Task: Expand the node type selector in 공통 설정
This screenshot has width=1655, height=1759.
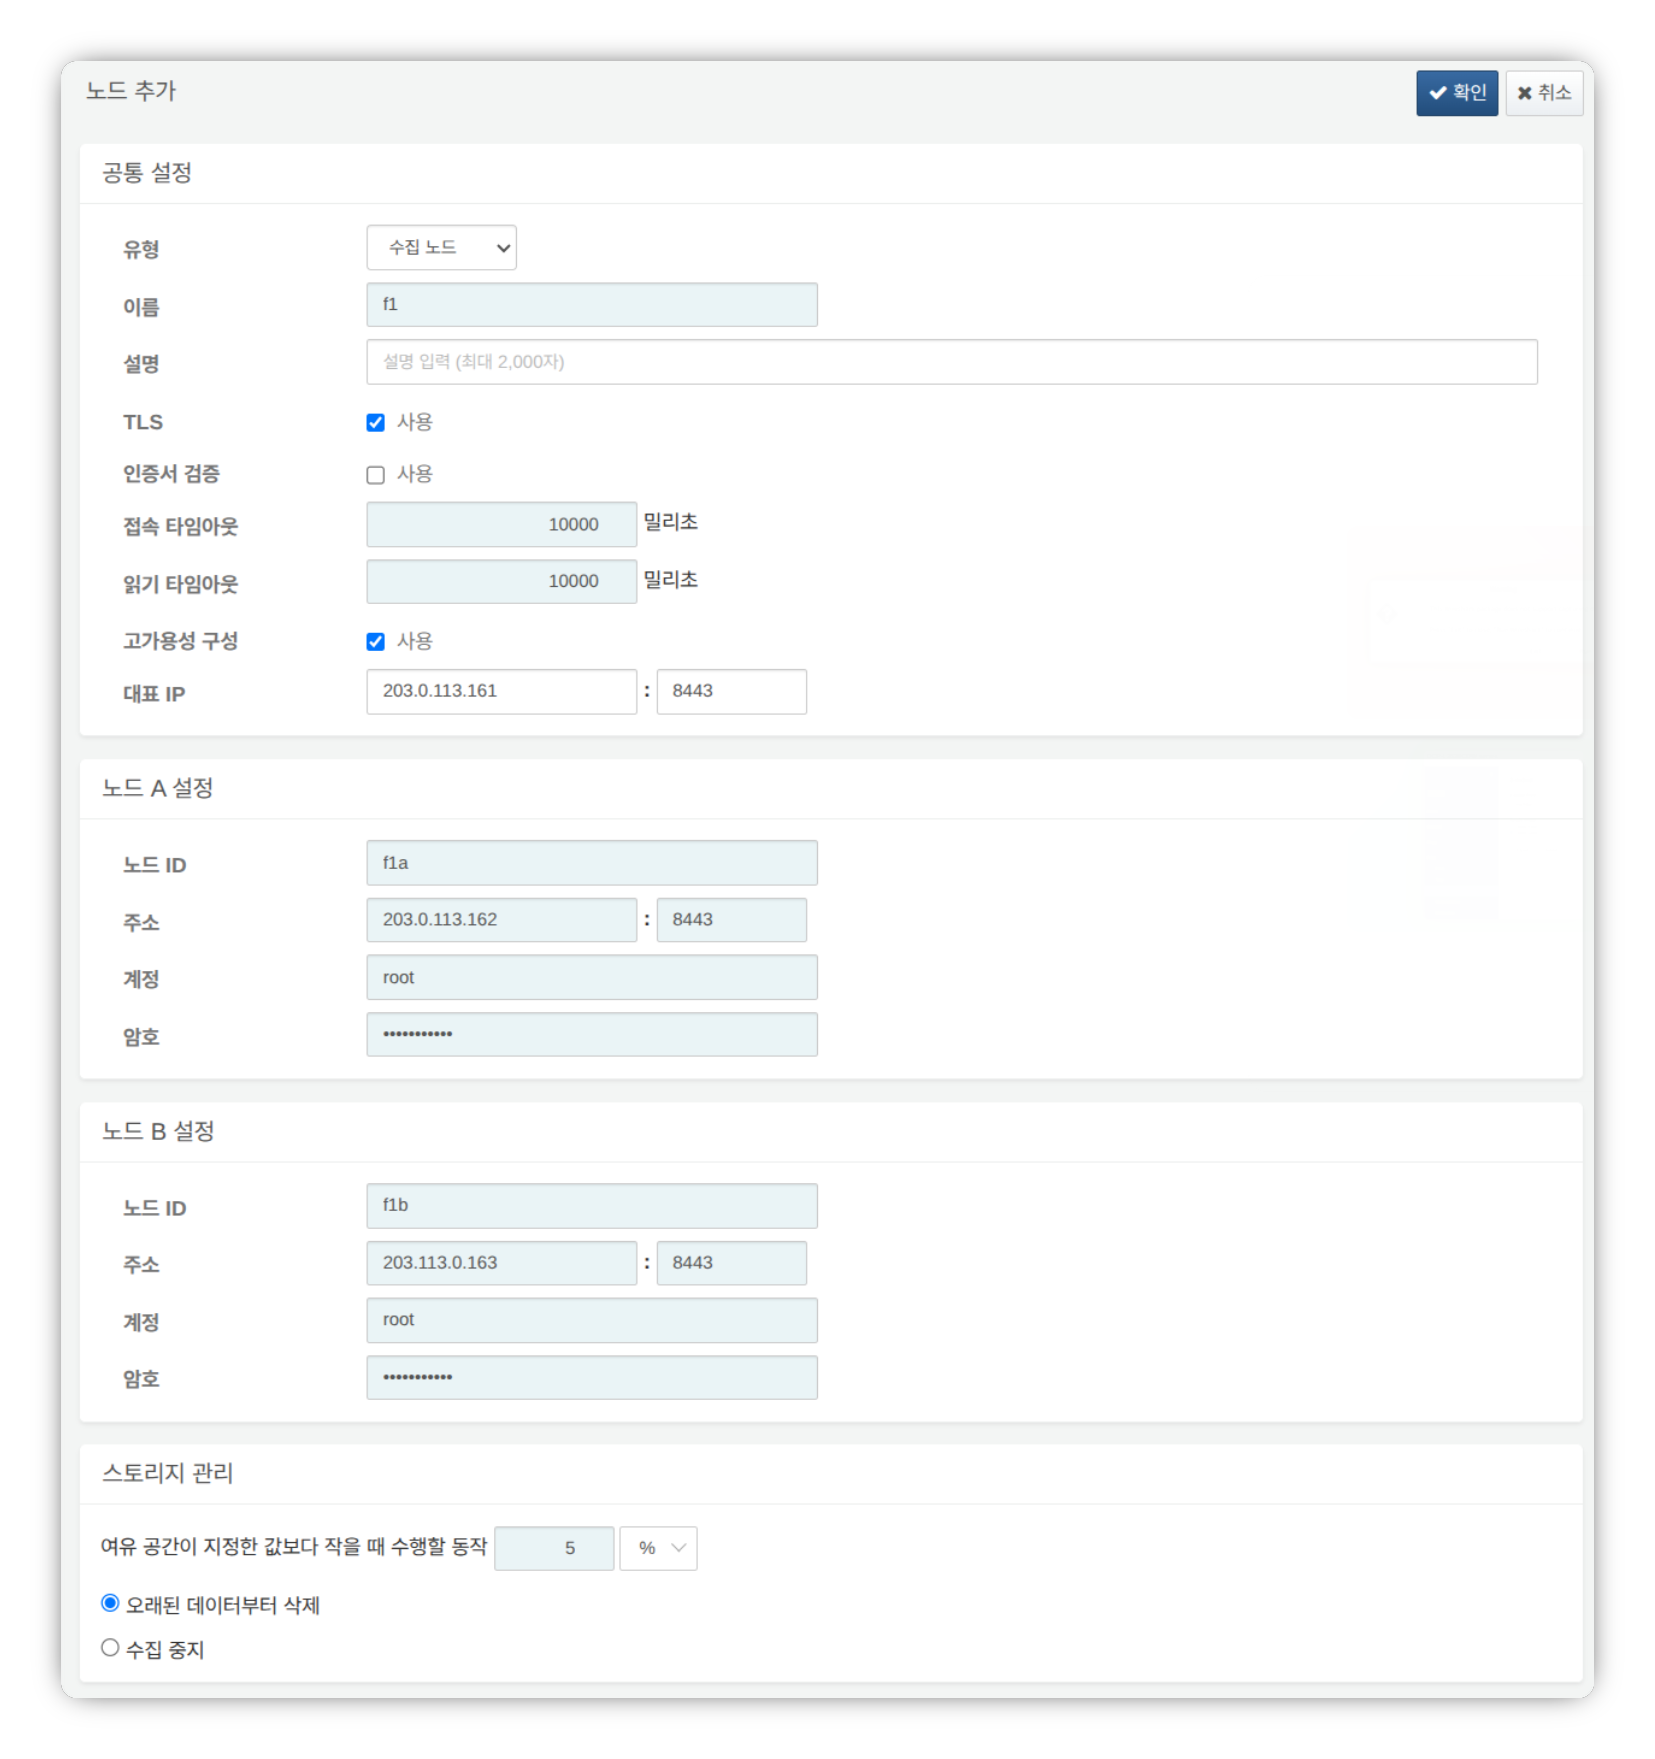Action: click(x=441, y=247)
